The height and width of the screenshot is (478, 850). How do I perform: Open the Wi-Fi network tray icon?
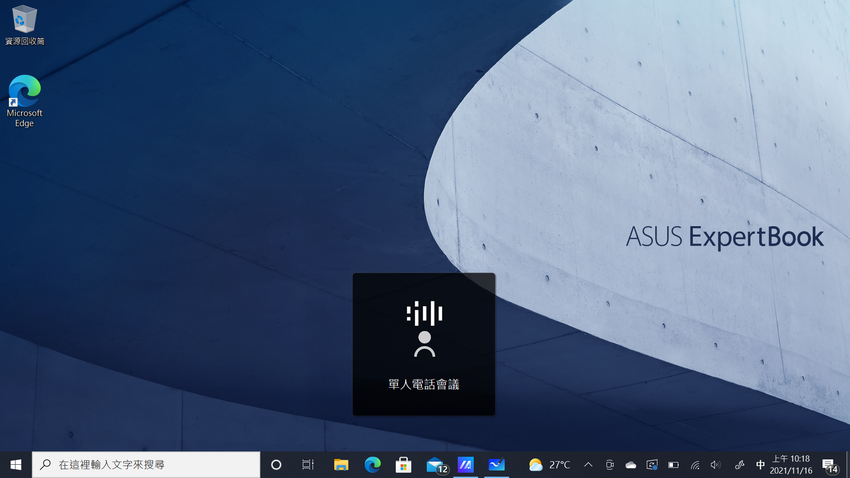694,464
